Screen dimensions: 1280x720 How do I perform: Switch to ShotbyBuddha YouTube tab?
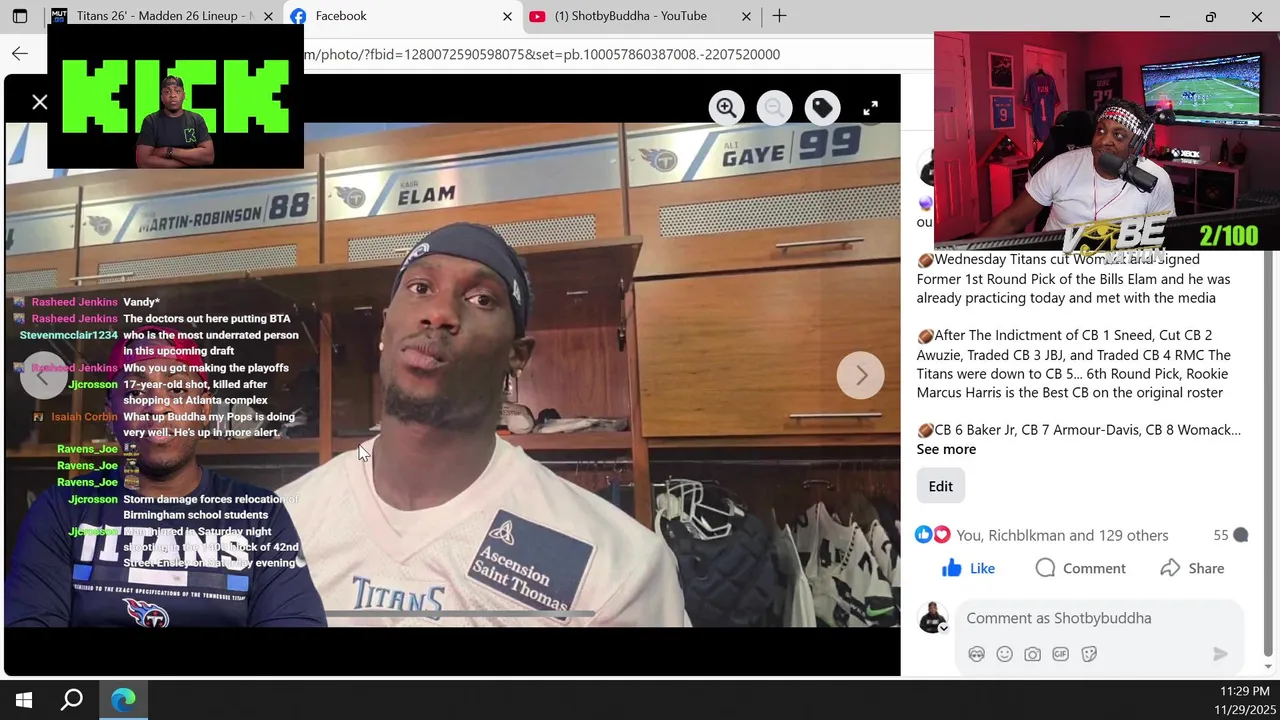pos(640,16)
